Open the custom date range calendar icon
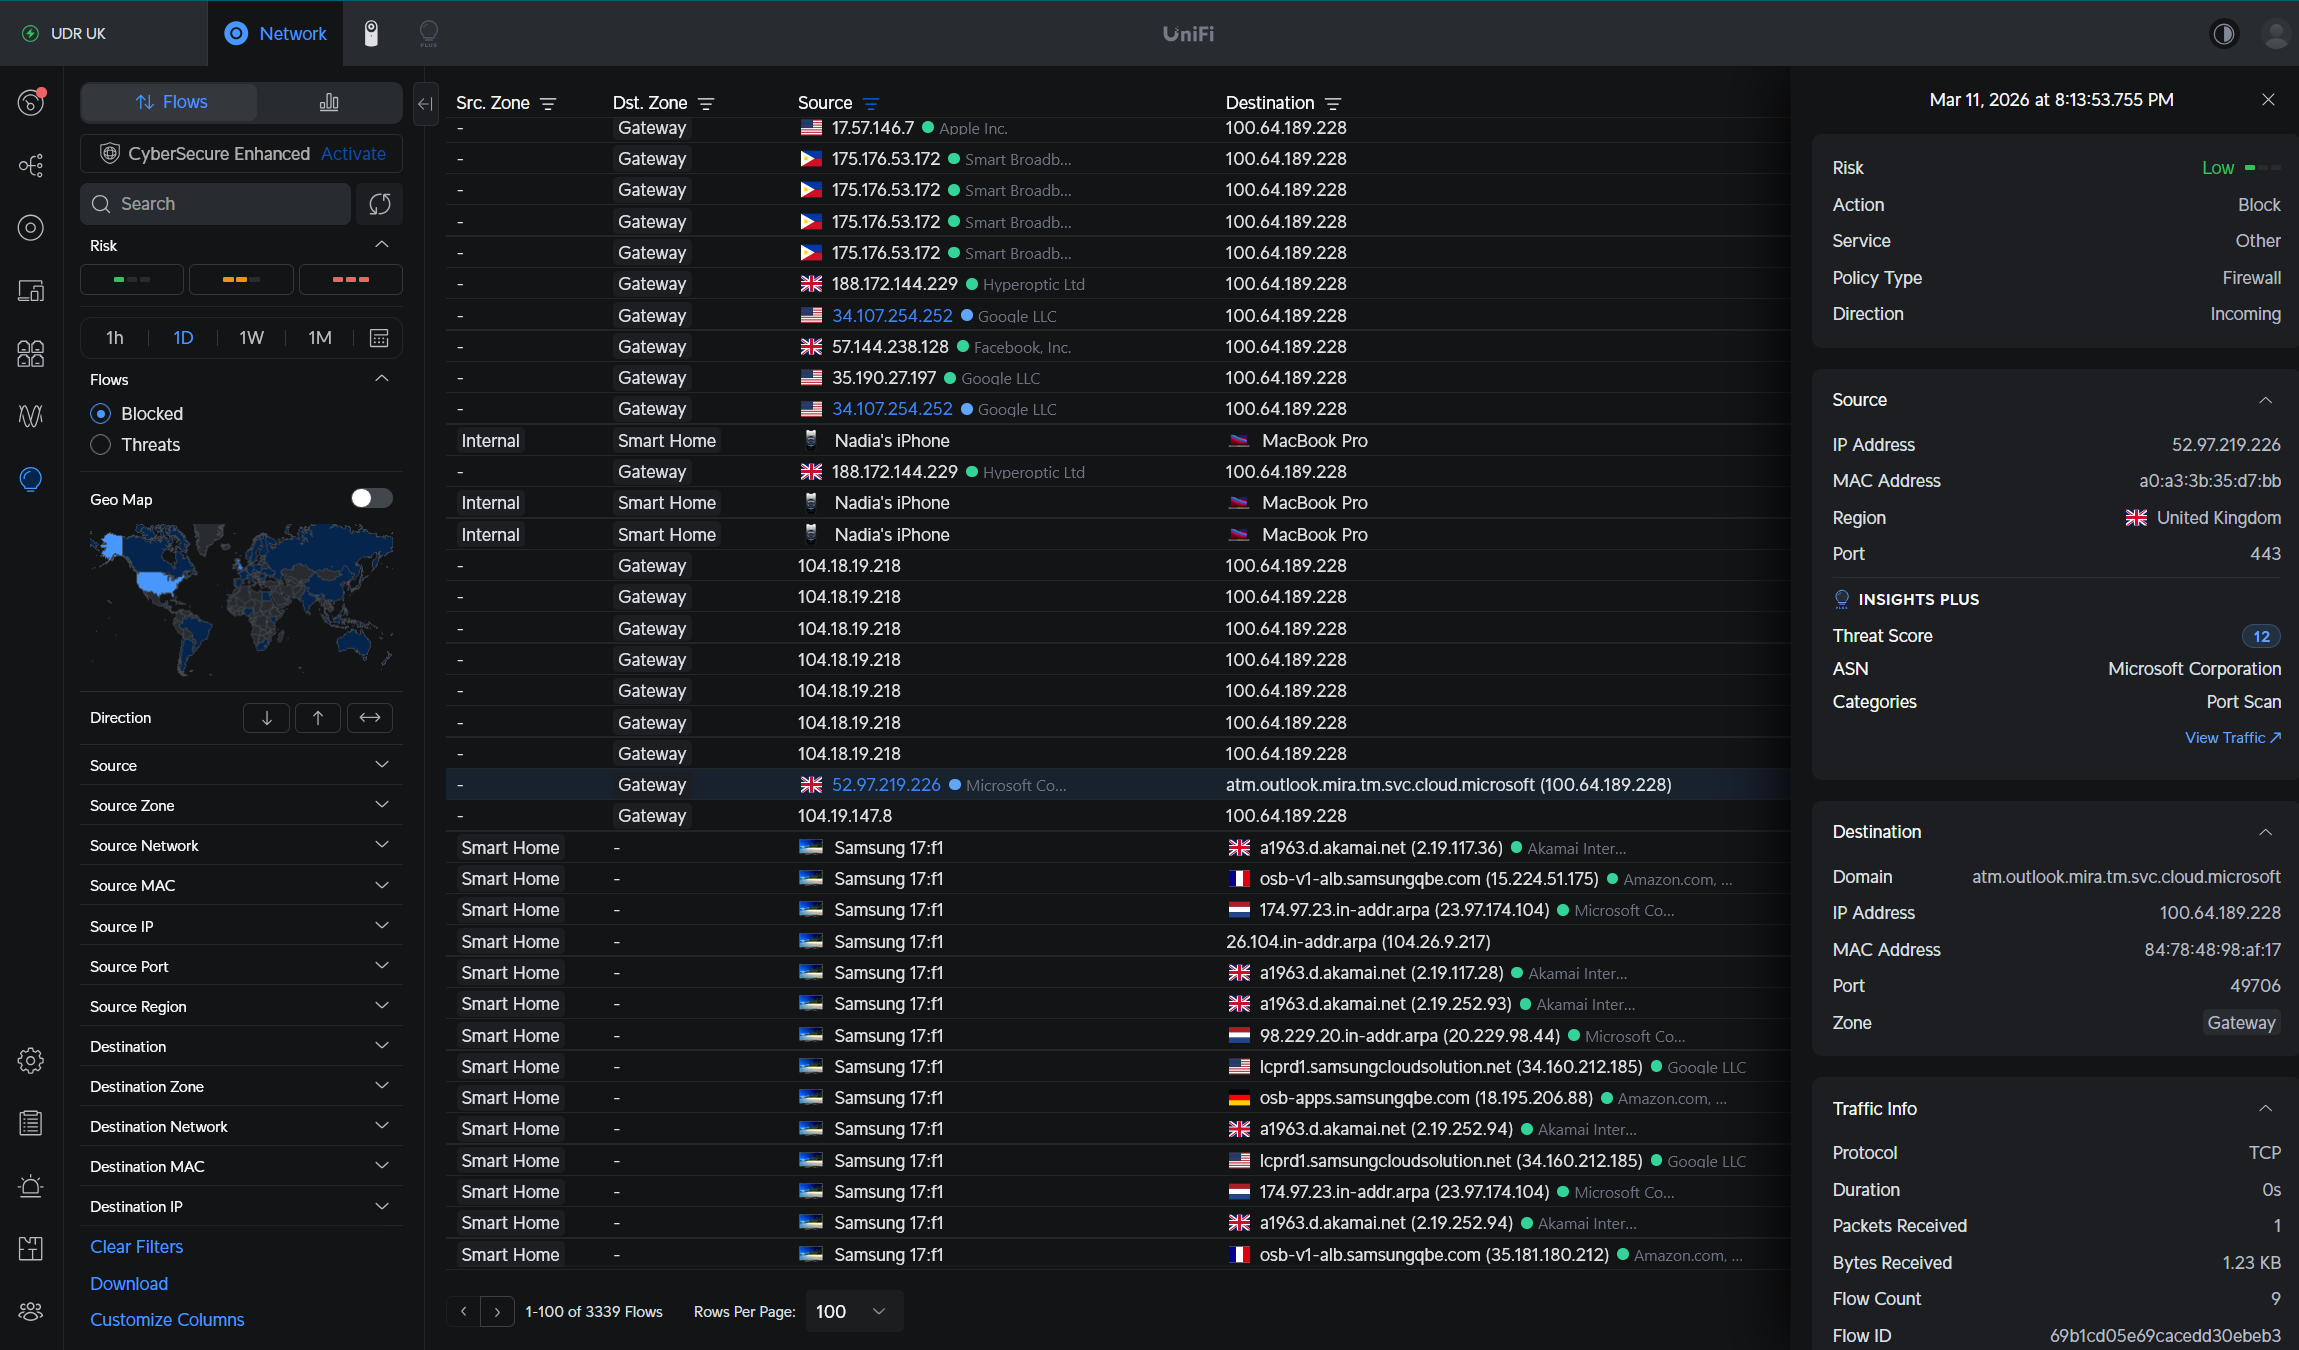2299x1350 pixels. (379, 338)
